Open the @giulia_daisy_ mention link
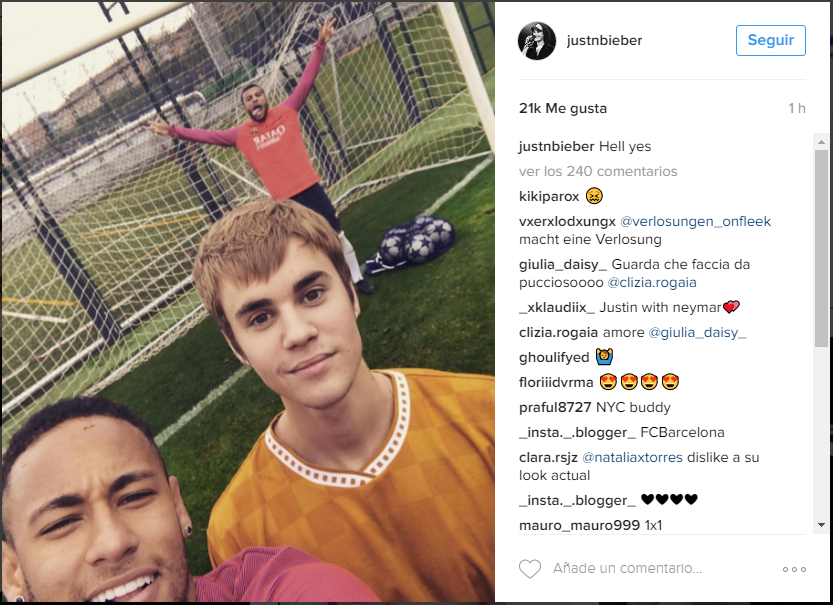The height and width of the screenshot is (605, 833). 697,333
